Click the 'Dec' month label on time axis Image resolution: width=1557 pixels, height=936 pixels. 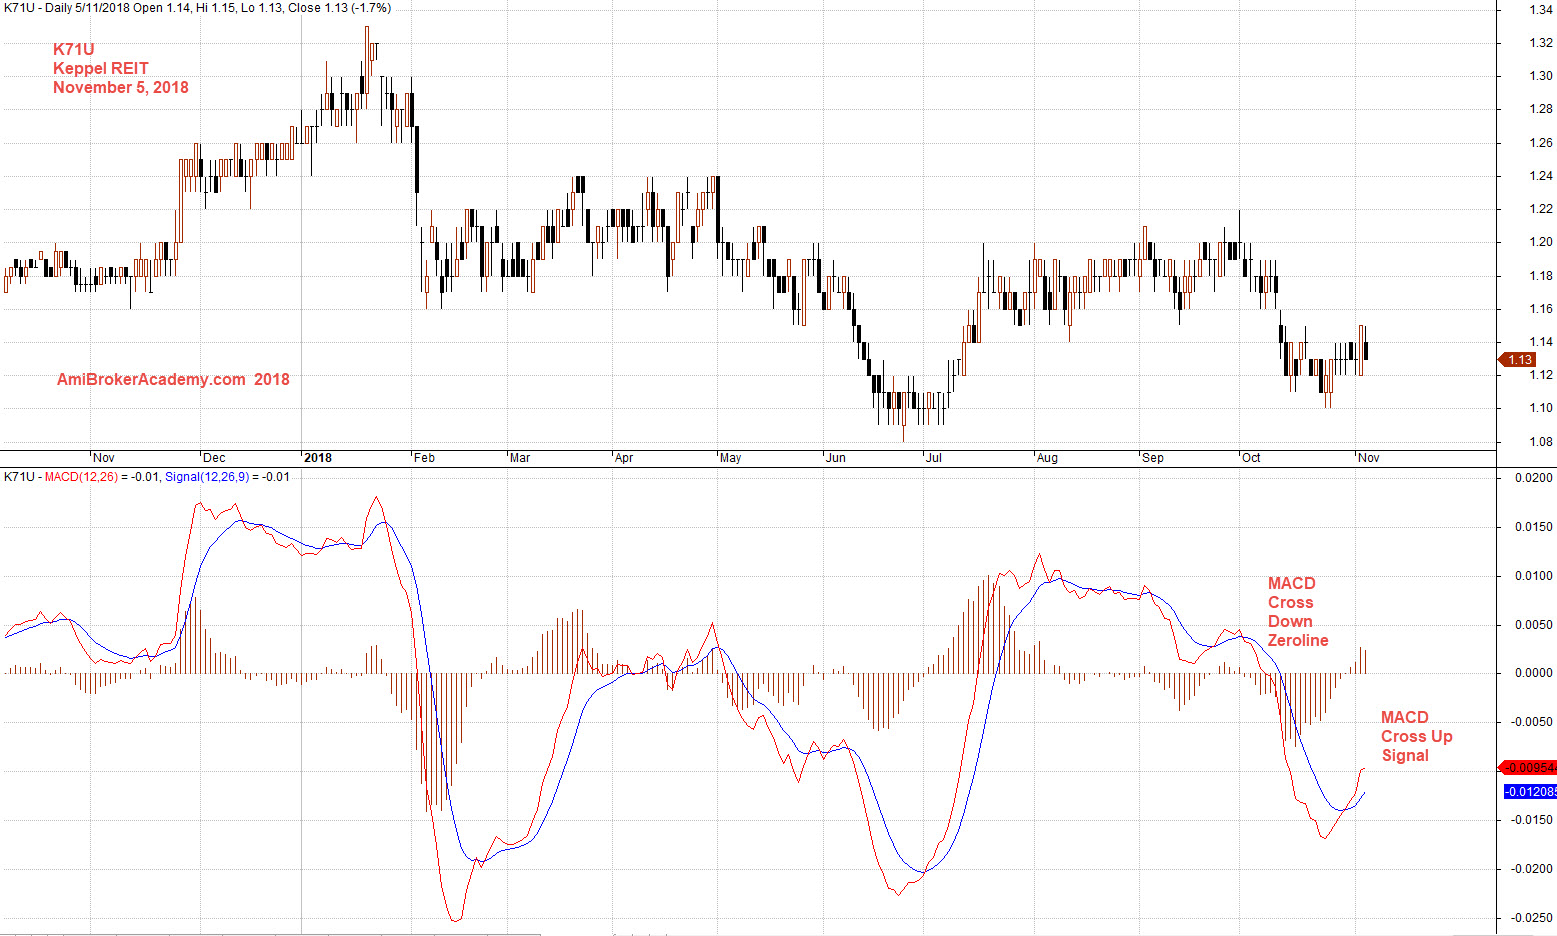tap(214, 458)
